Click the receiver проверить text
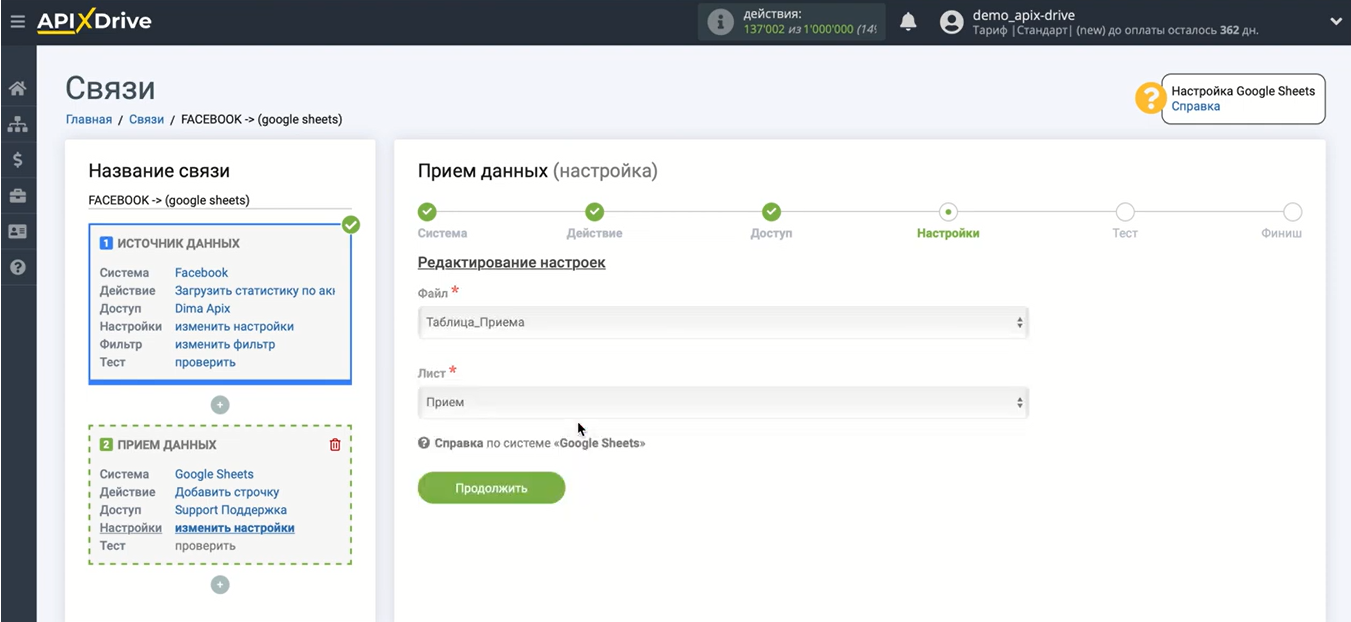This screenshot has width=1351, height=622. (205, 546)
